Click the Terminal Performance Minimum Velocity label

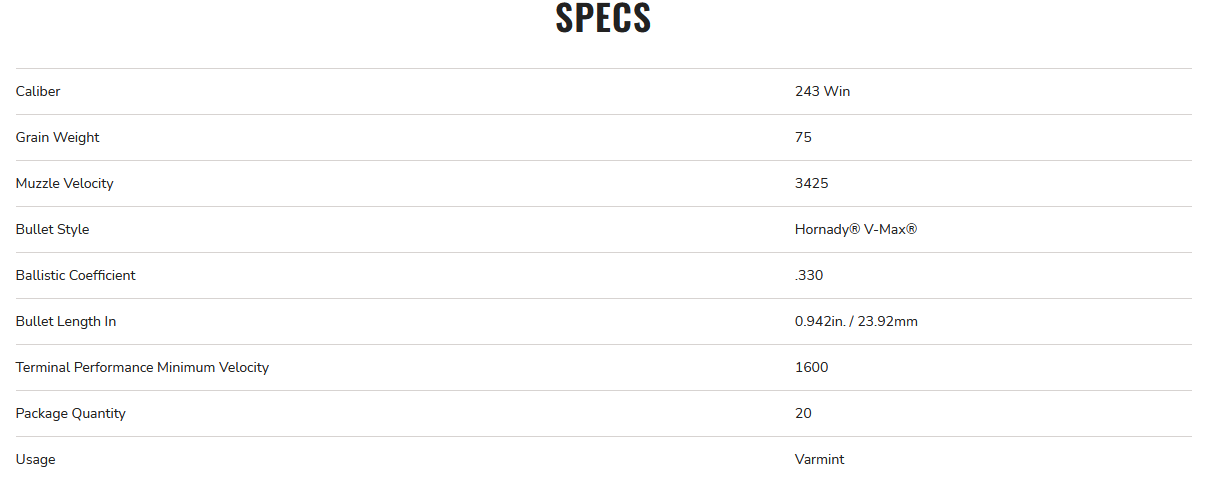point(142,367)
